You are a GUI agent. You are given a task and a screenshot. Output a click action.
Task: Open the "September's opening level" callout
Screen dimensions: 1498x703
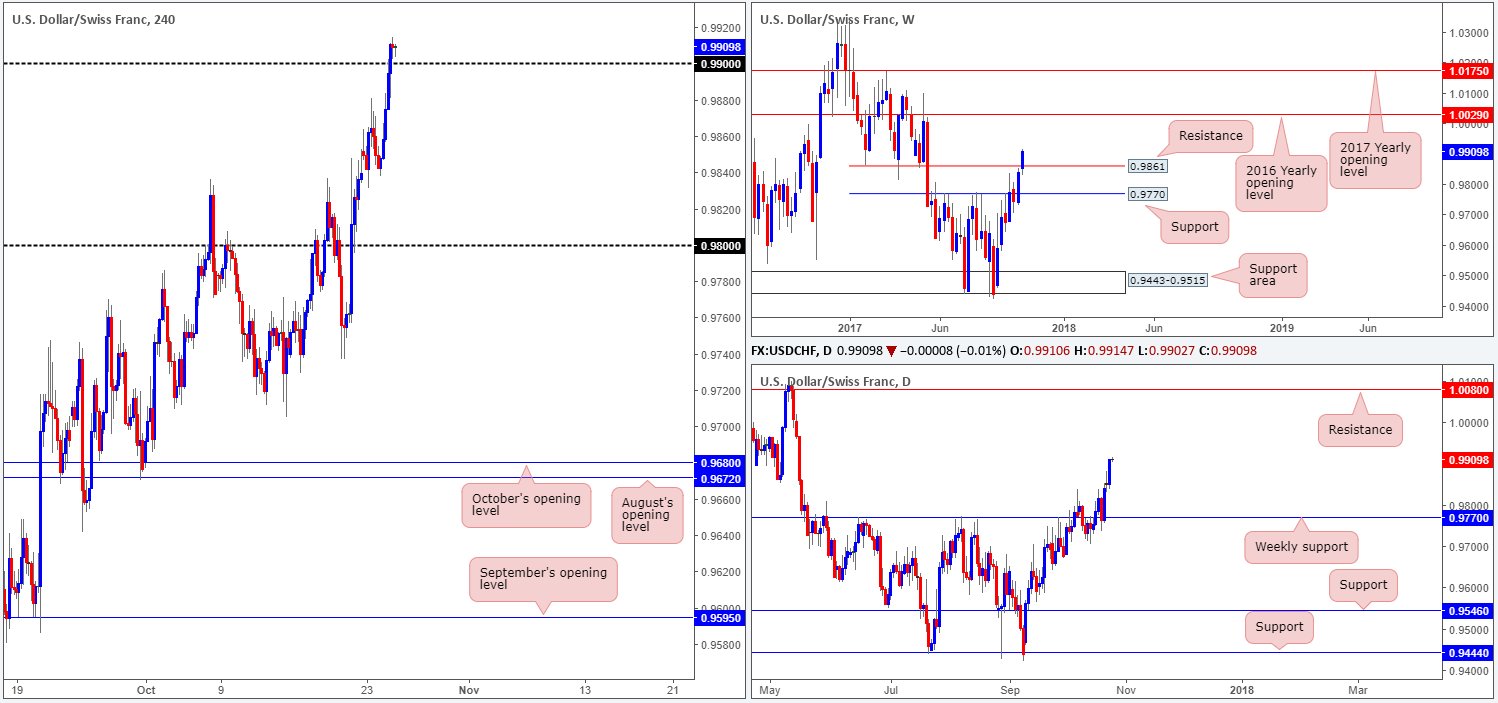[x=543, y=579]
